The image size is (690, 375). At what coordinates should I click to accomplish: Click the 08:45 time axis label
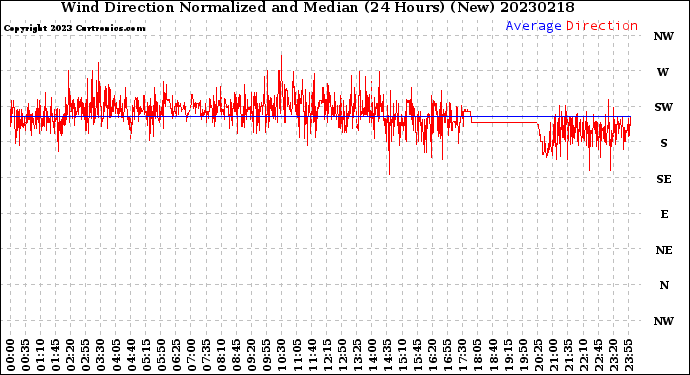(x=237, y=355)
